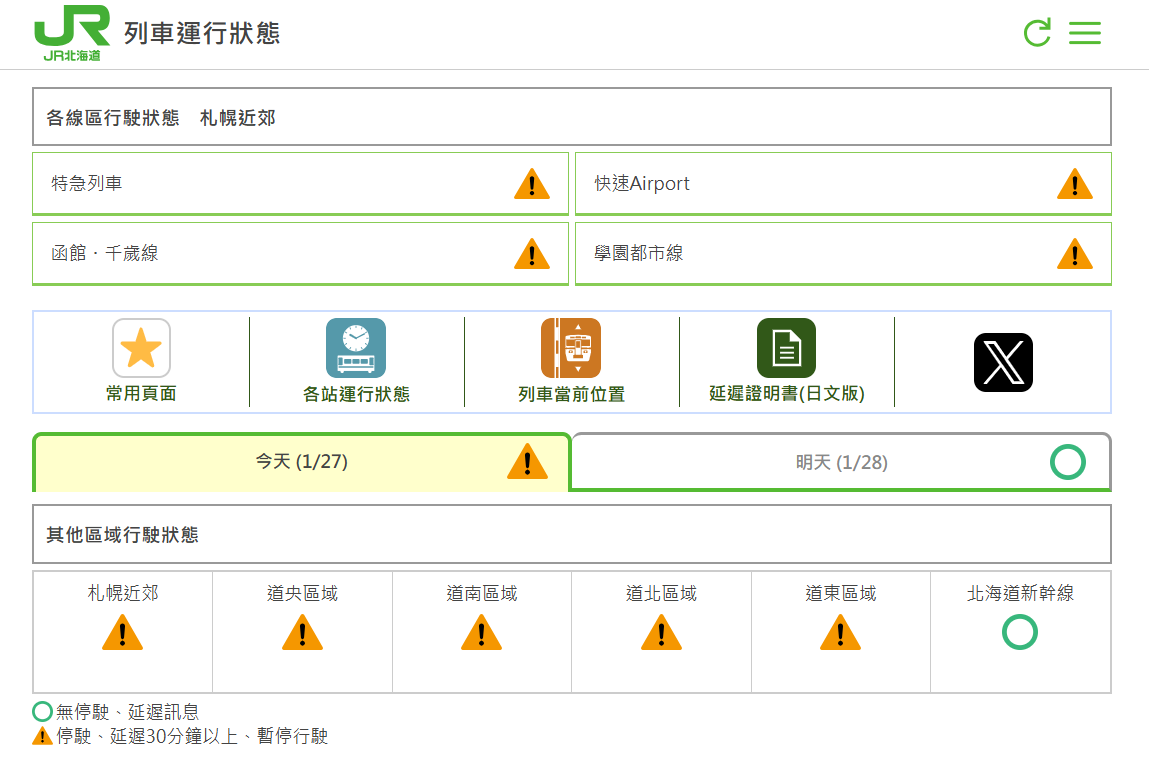Select 道南區域 area cell
Screen dimensions: 1149x769
point(481,631)
